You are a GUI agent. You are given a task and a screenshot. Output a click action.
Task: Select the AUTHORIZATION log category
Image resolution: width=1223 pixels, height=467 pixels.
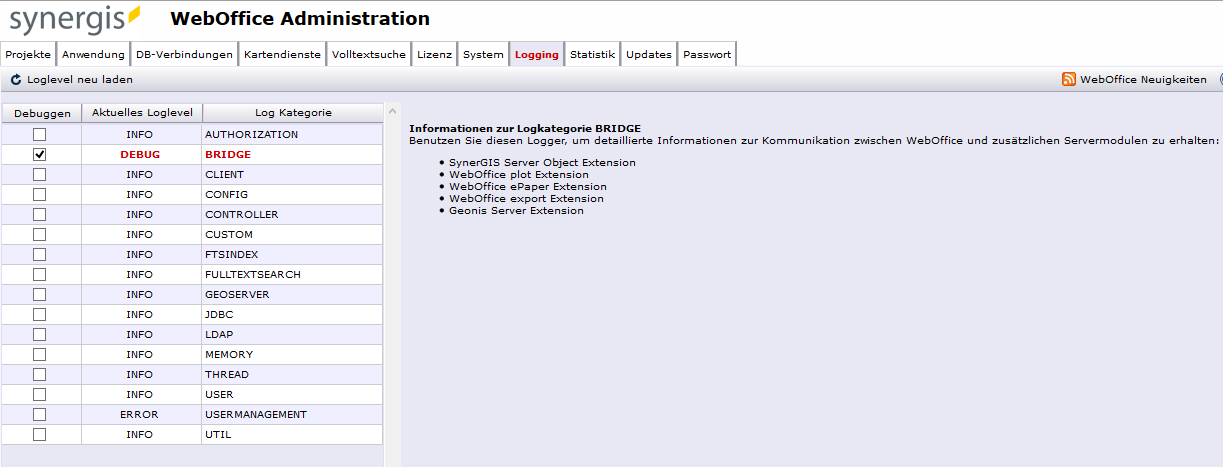(252, 134)
